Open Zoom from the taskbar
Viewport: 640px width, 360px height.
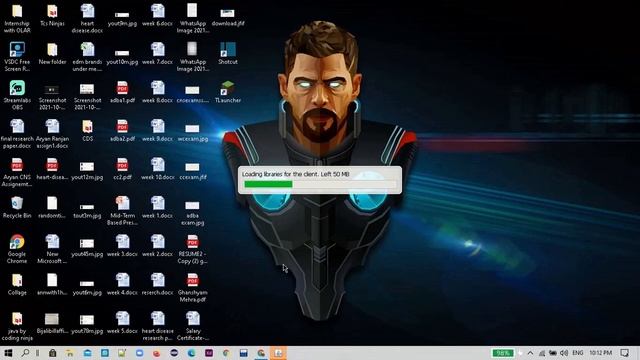[140, 353]
